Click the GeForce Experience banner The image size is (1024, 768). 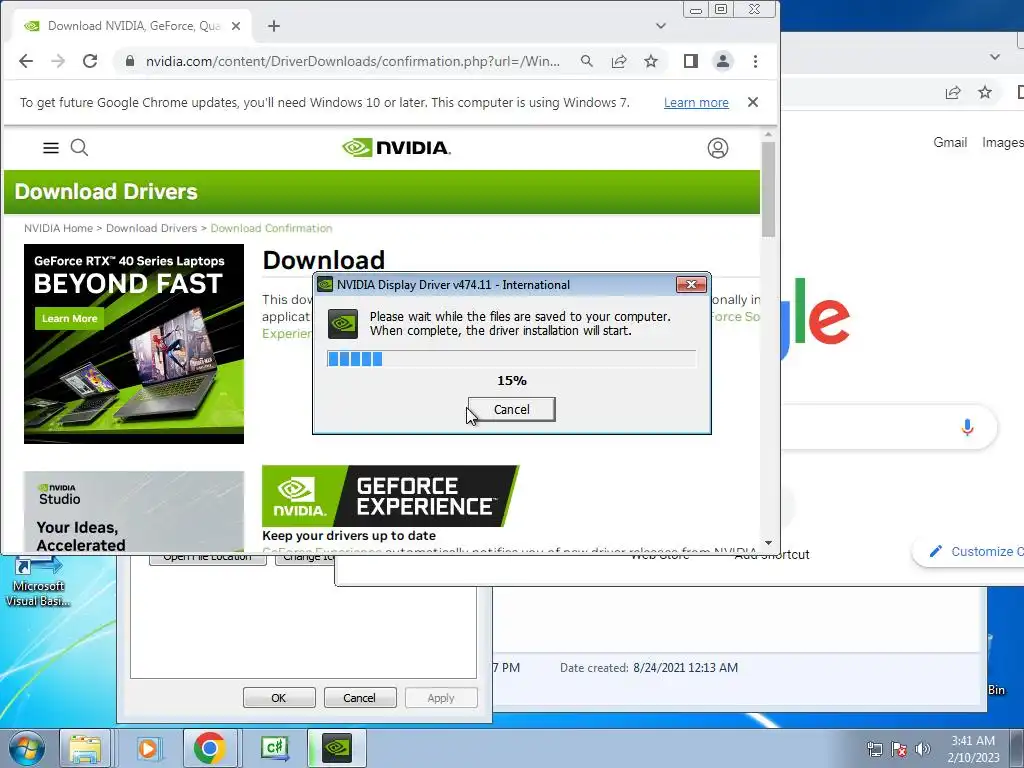tap(390, 496)
